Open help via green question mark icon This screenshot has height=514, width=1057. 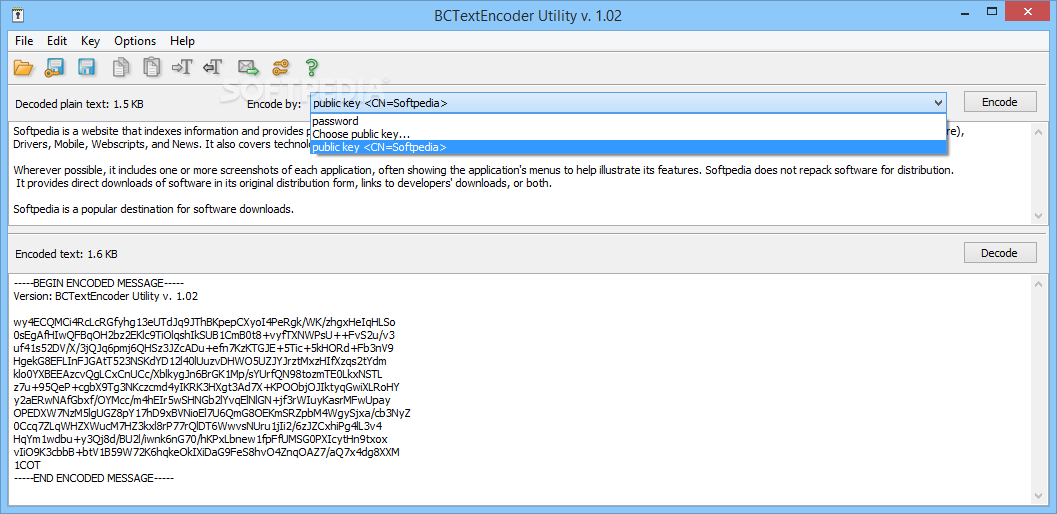point(311,67)
